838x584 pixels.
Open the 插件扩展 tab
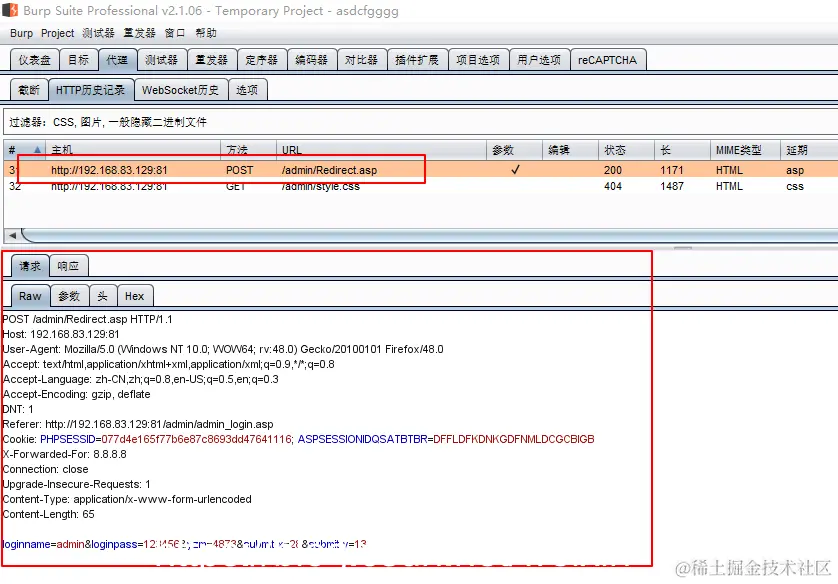(x=417, y=60)
